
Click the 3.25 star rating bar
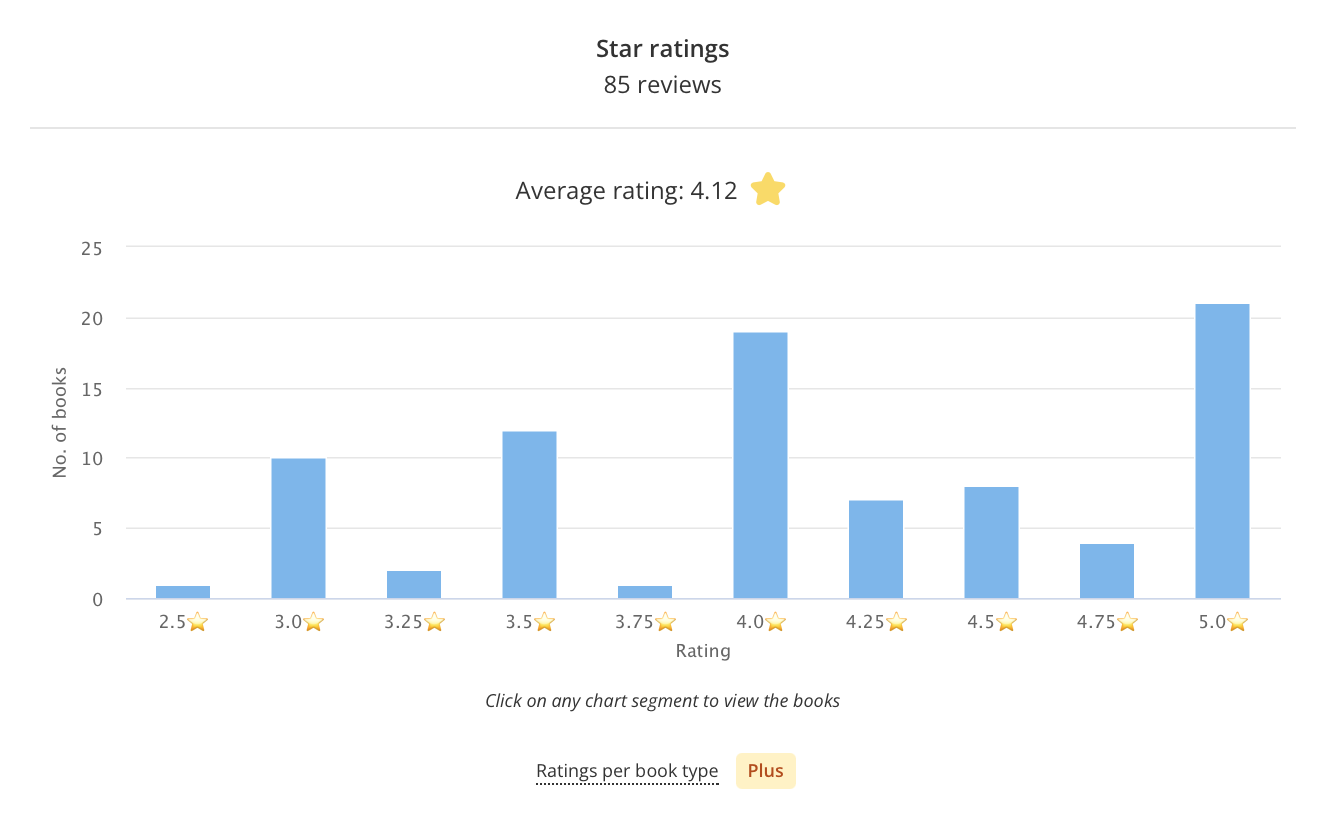[x=414, y=585]
